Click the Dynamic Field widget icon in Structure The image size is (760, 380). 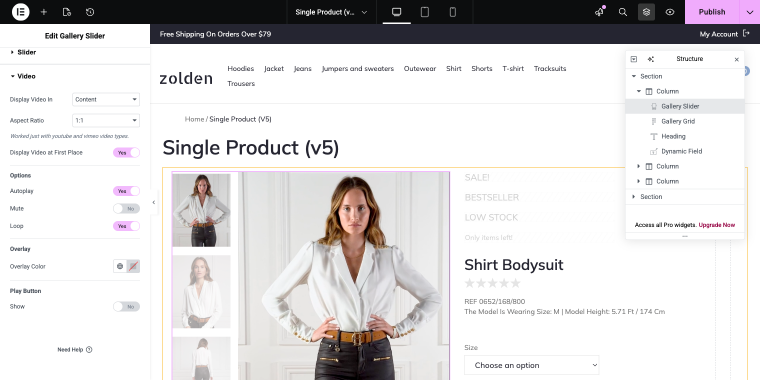click(653, 151)
